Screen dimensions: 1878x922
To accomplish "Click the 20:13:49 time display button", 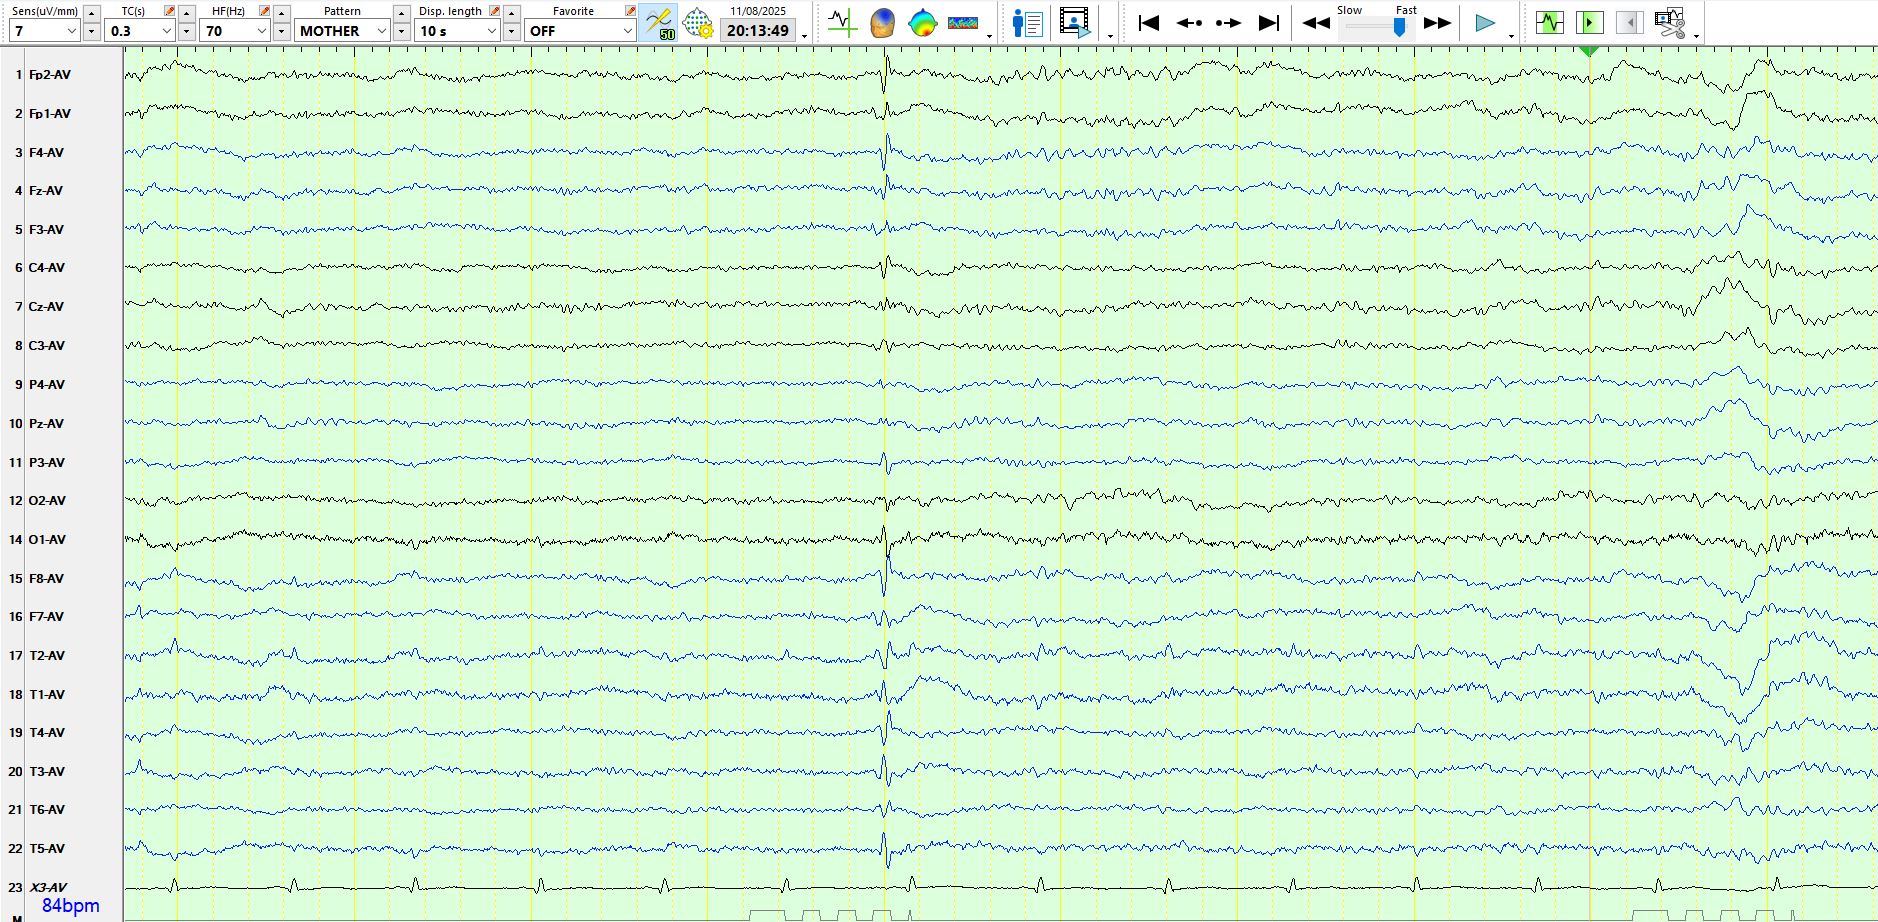I will 758,31.
